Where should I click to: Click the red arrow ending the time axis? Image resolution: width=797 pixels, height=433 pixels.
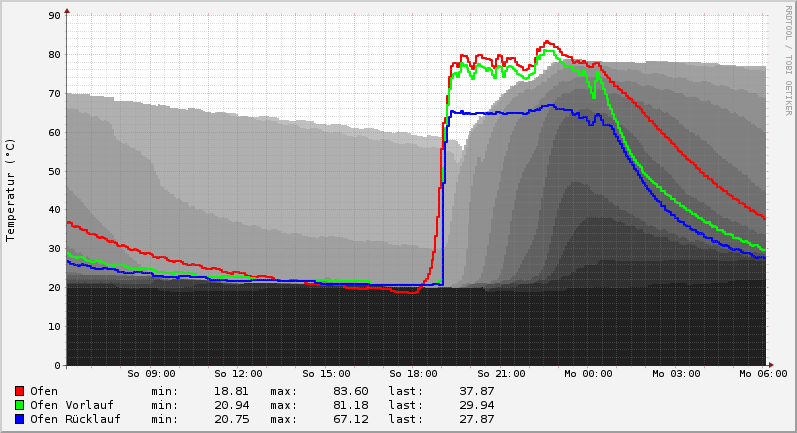pos(770,365)
